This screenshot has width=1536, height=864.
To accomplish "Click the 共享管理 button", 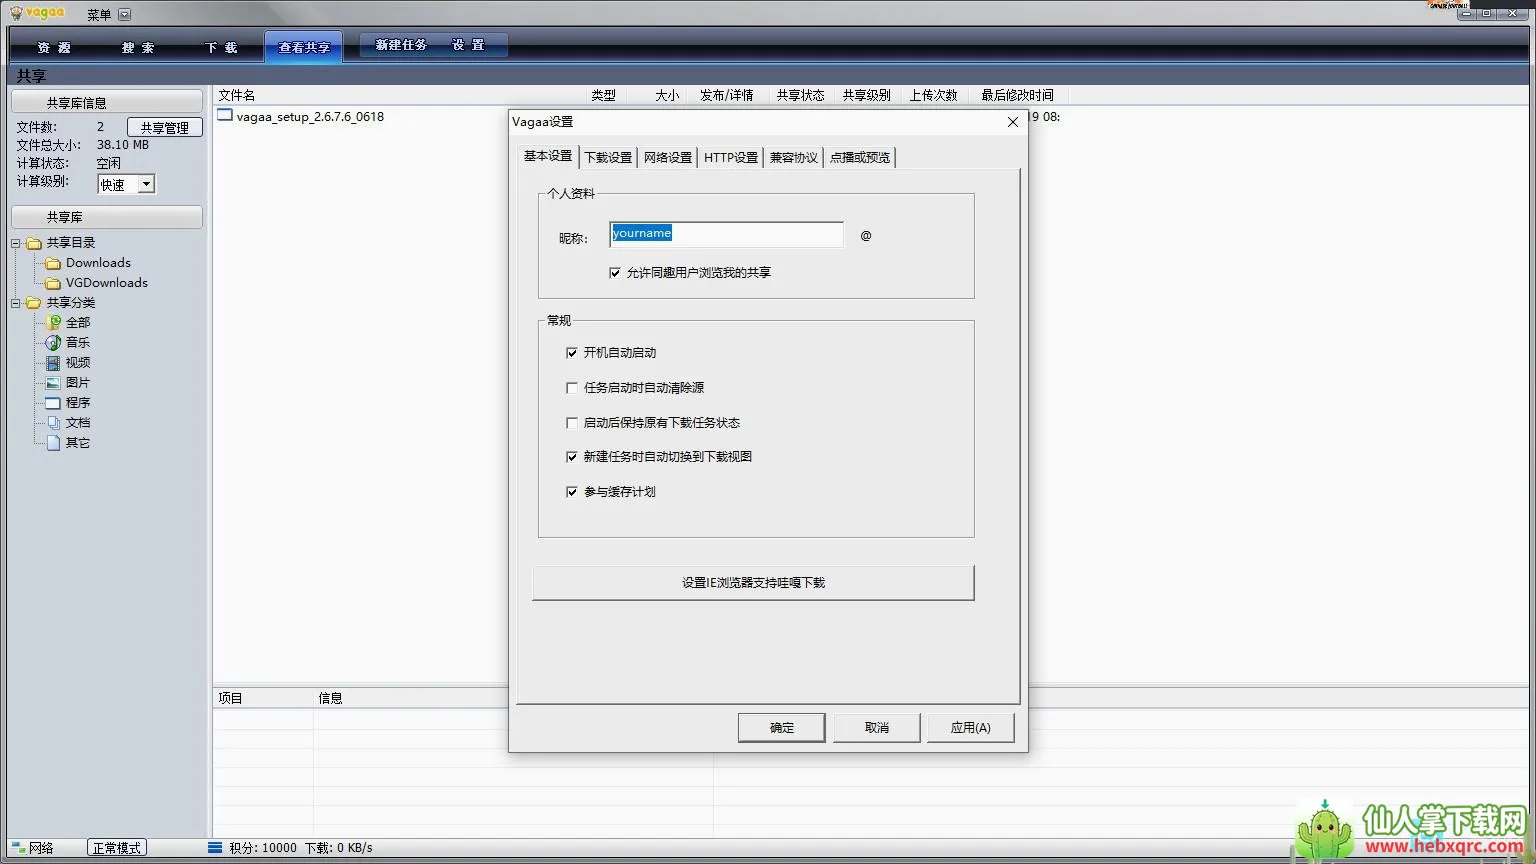I will [165, 127].
